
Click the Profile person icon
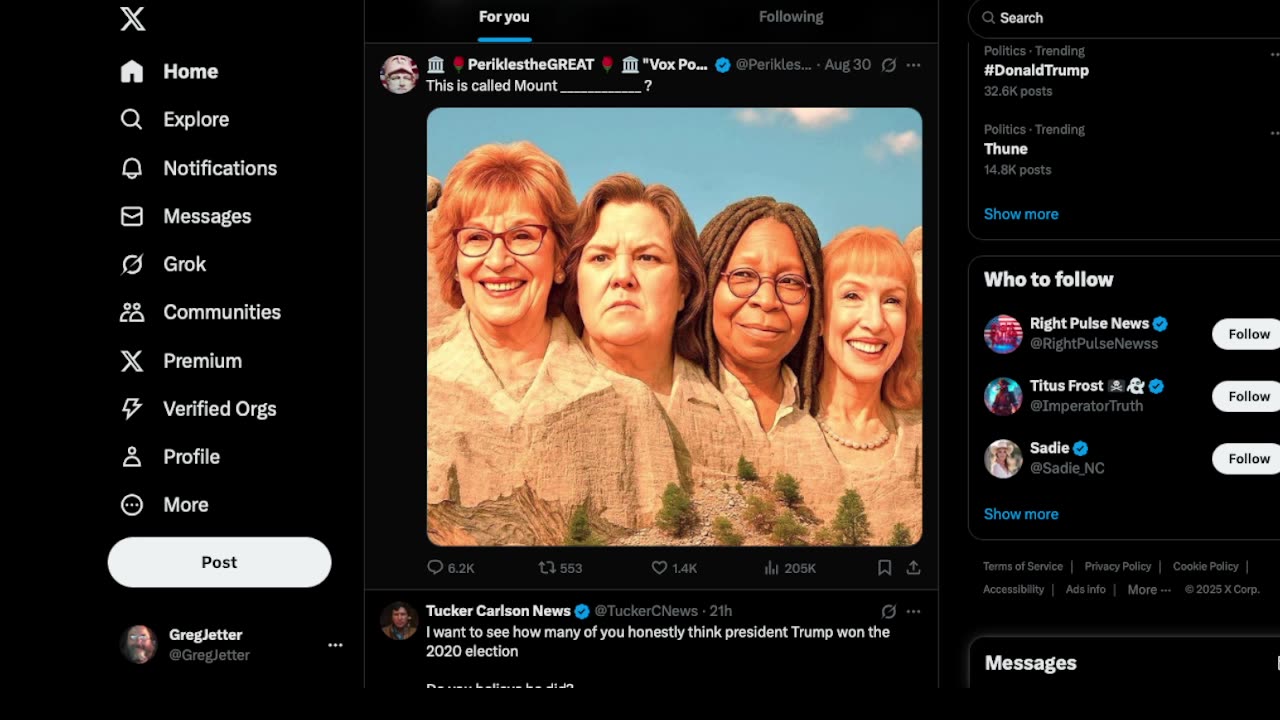click(x=132, y=457)
